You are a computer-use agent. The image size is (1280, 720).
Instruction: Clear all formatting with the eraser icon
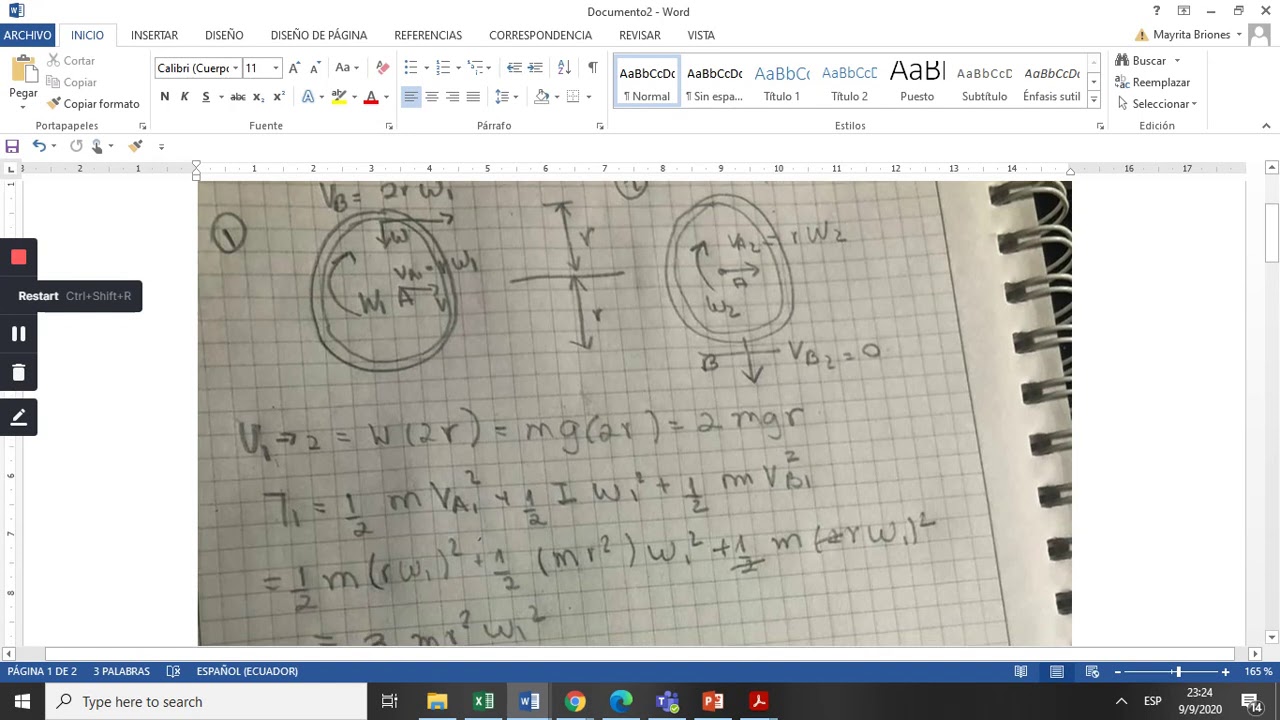pos(382,68)
